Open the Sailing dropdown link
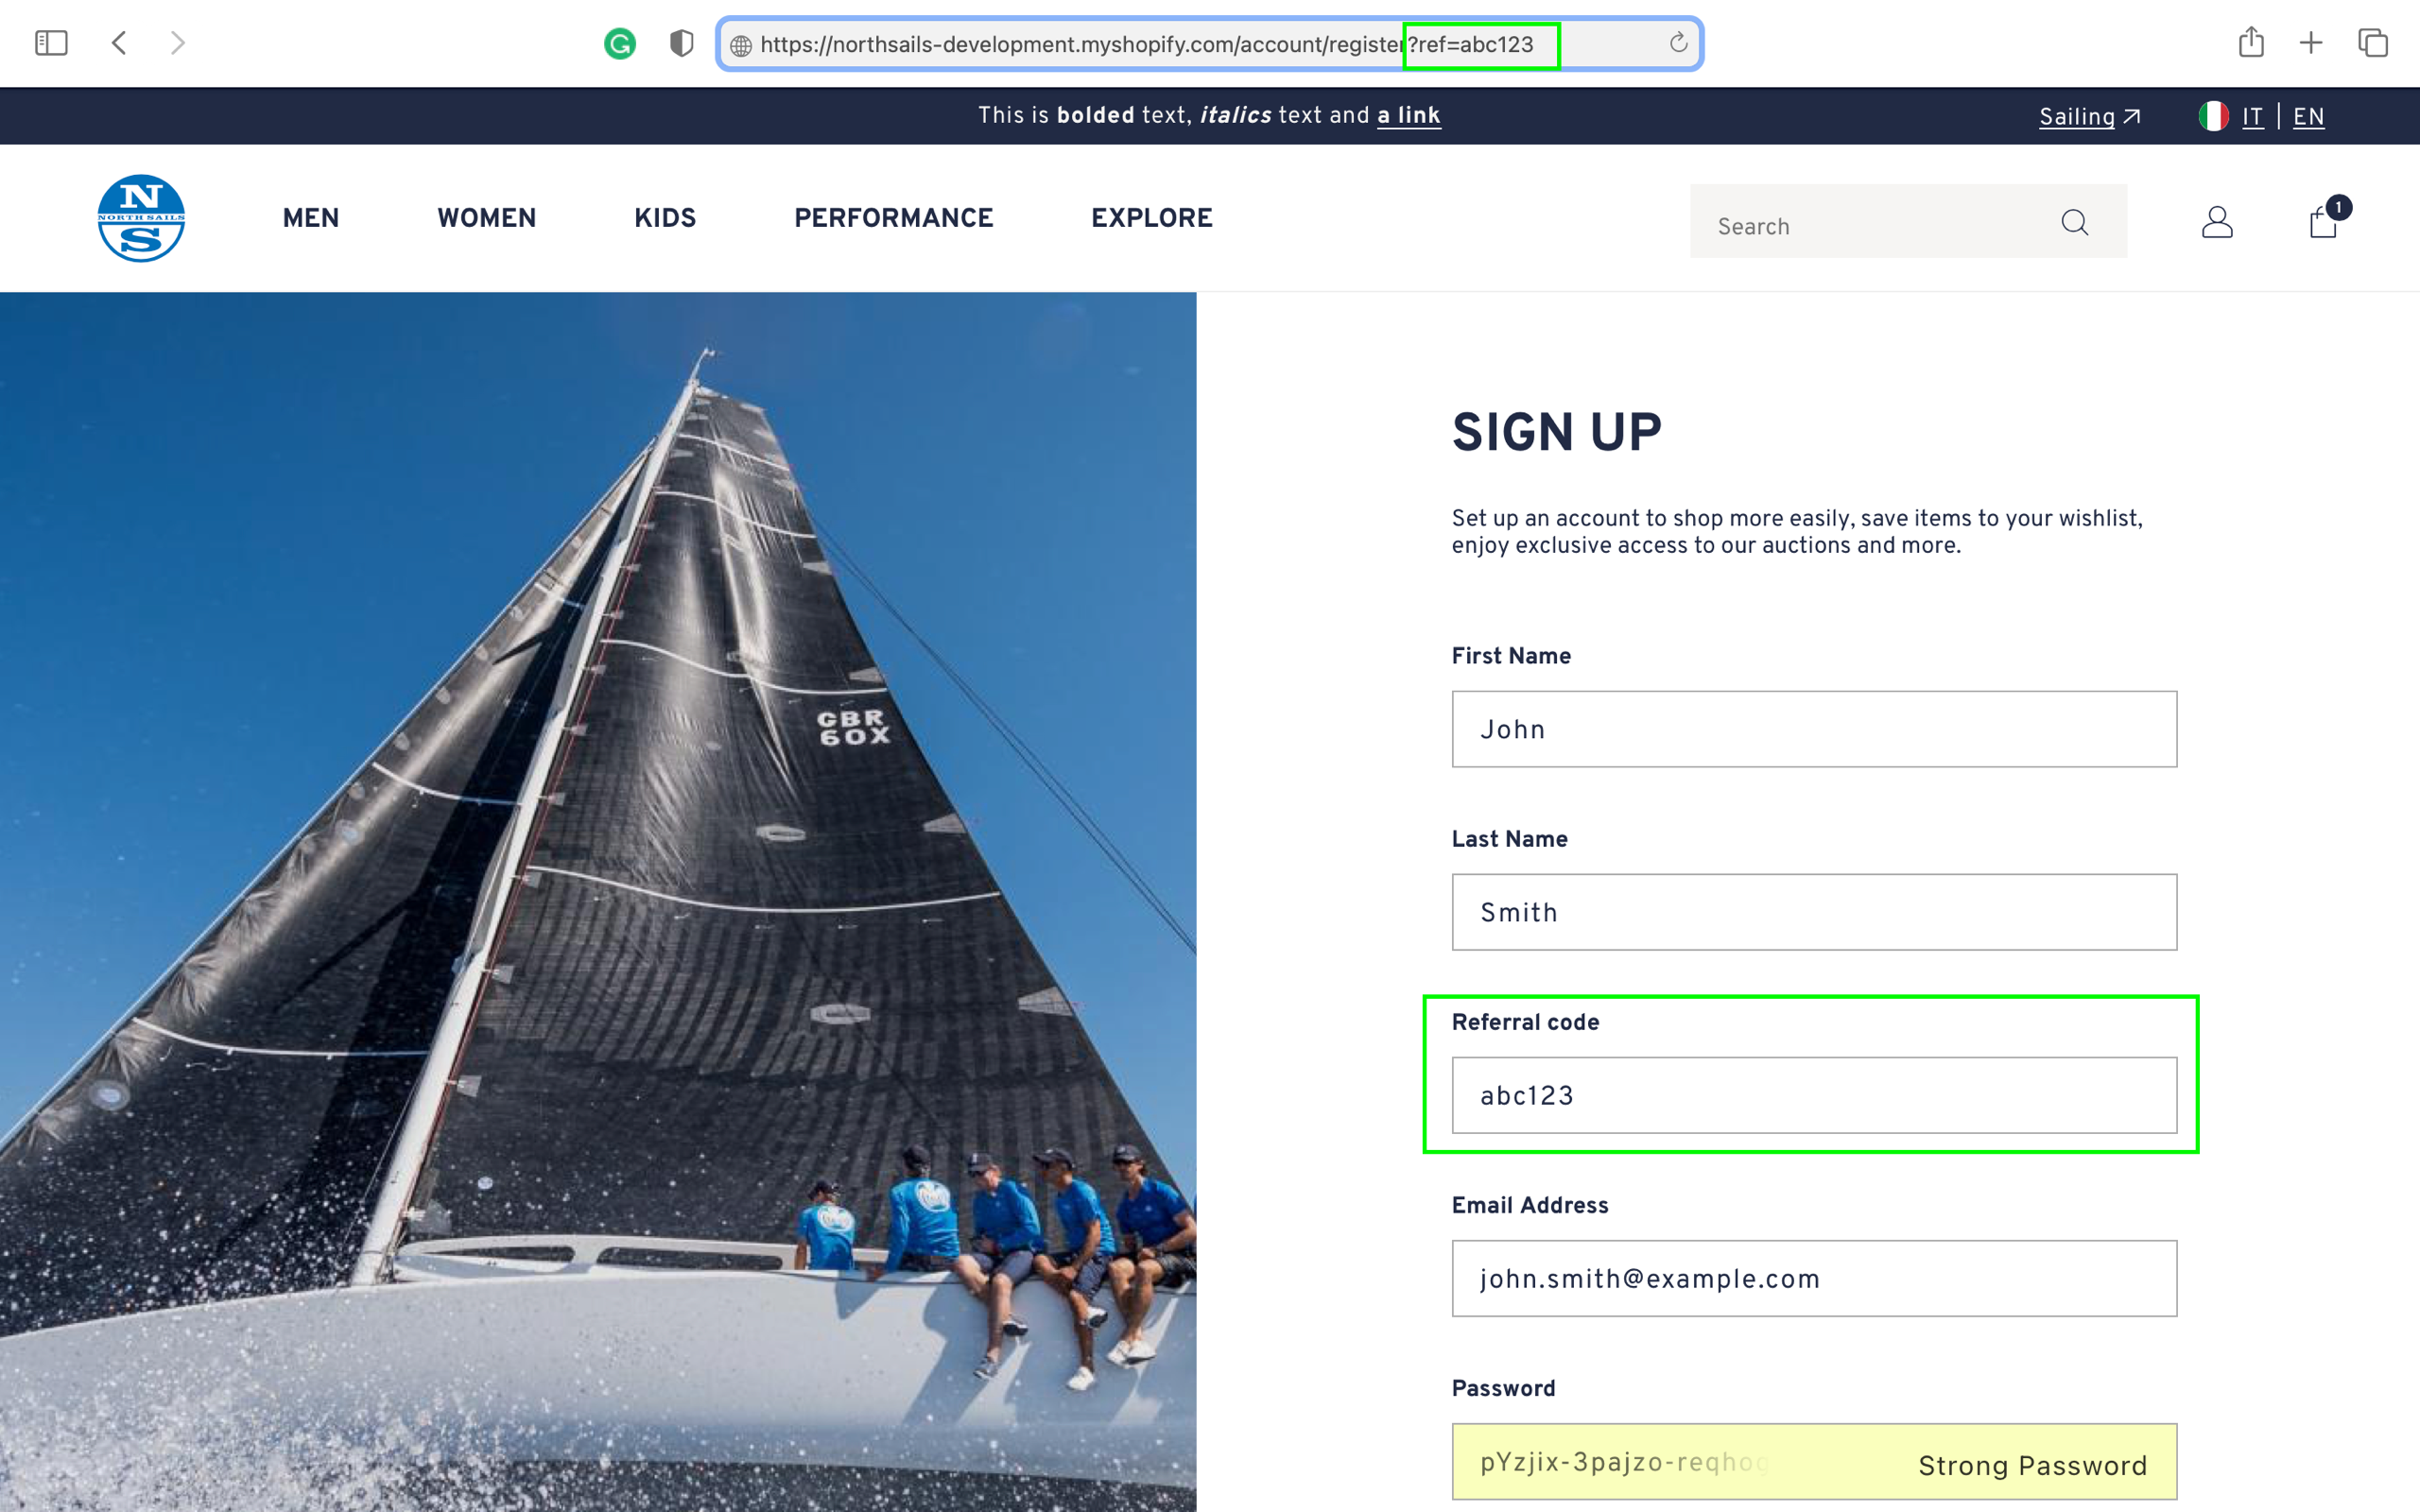 2089,117
